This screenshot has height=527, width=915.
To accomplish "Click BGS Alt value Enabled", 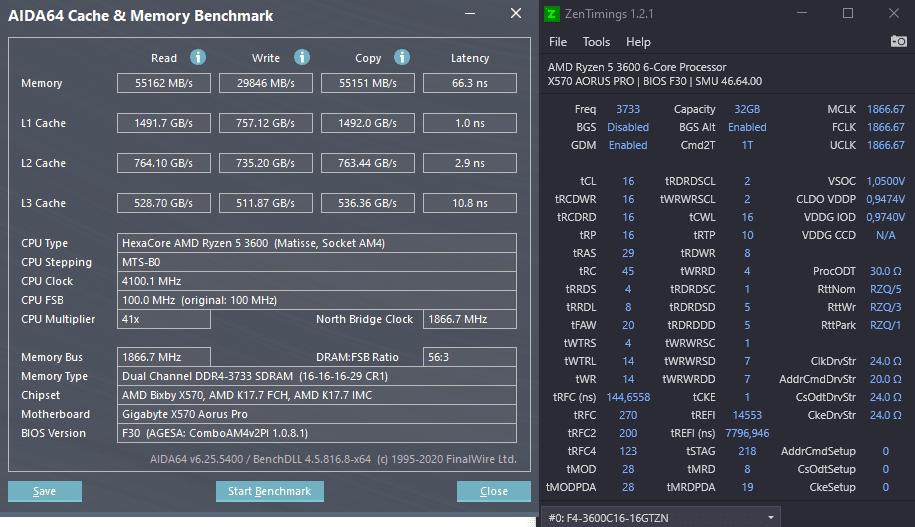I will (747, 127).
